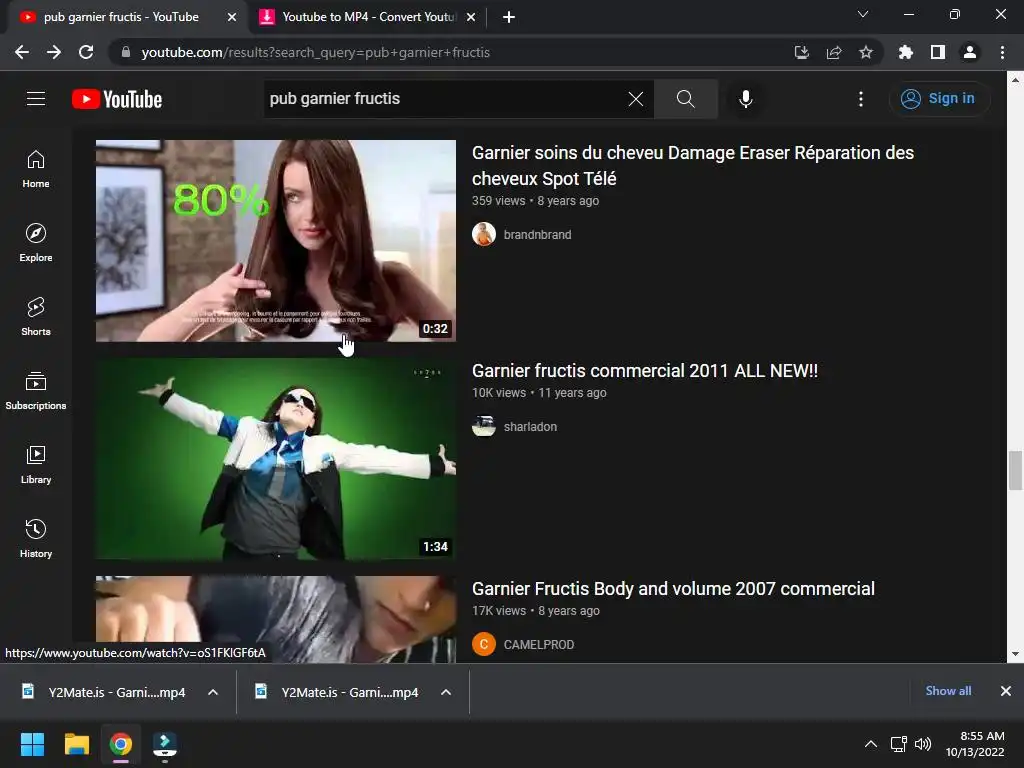Expand options for second Y2Mate download
The image size is (1024, 768).
[446, 692]
